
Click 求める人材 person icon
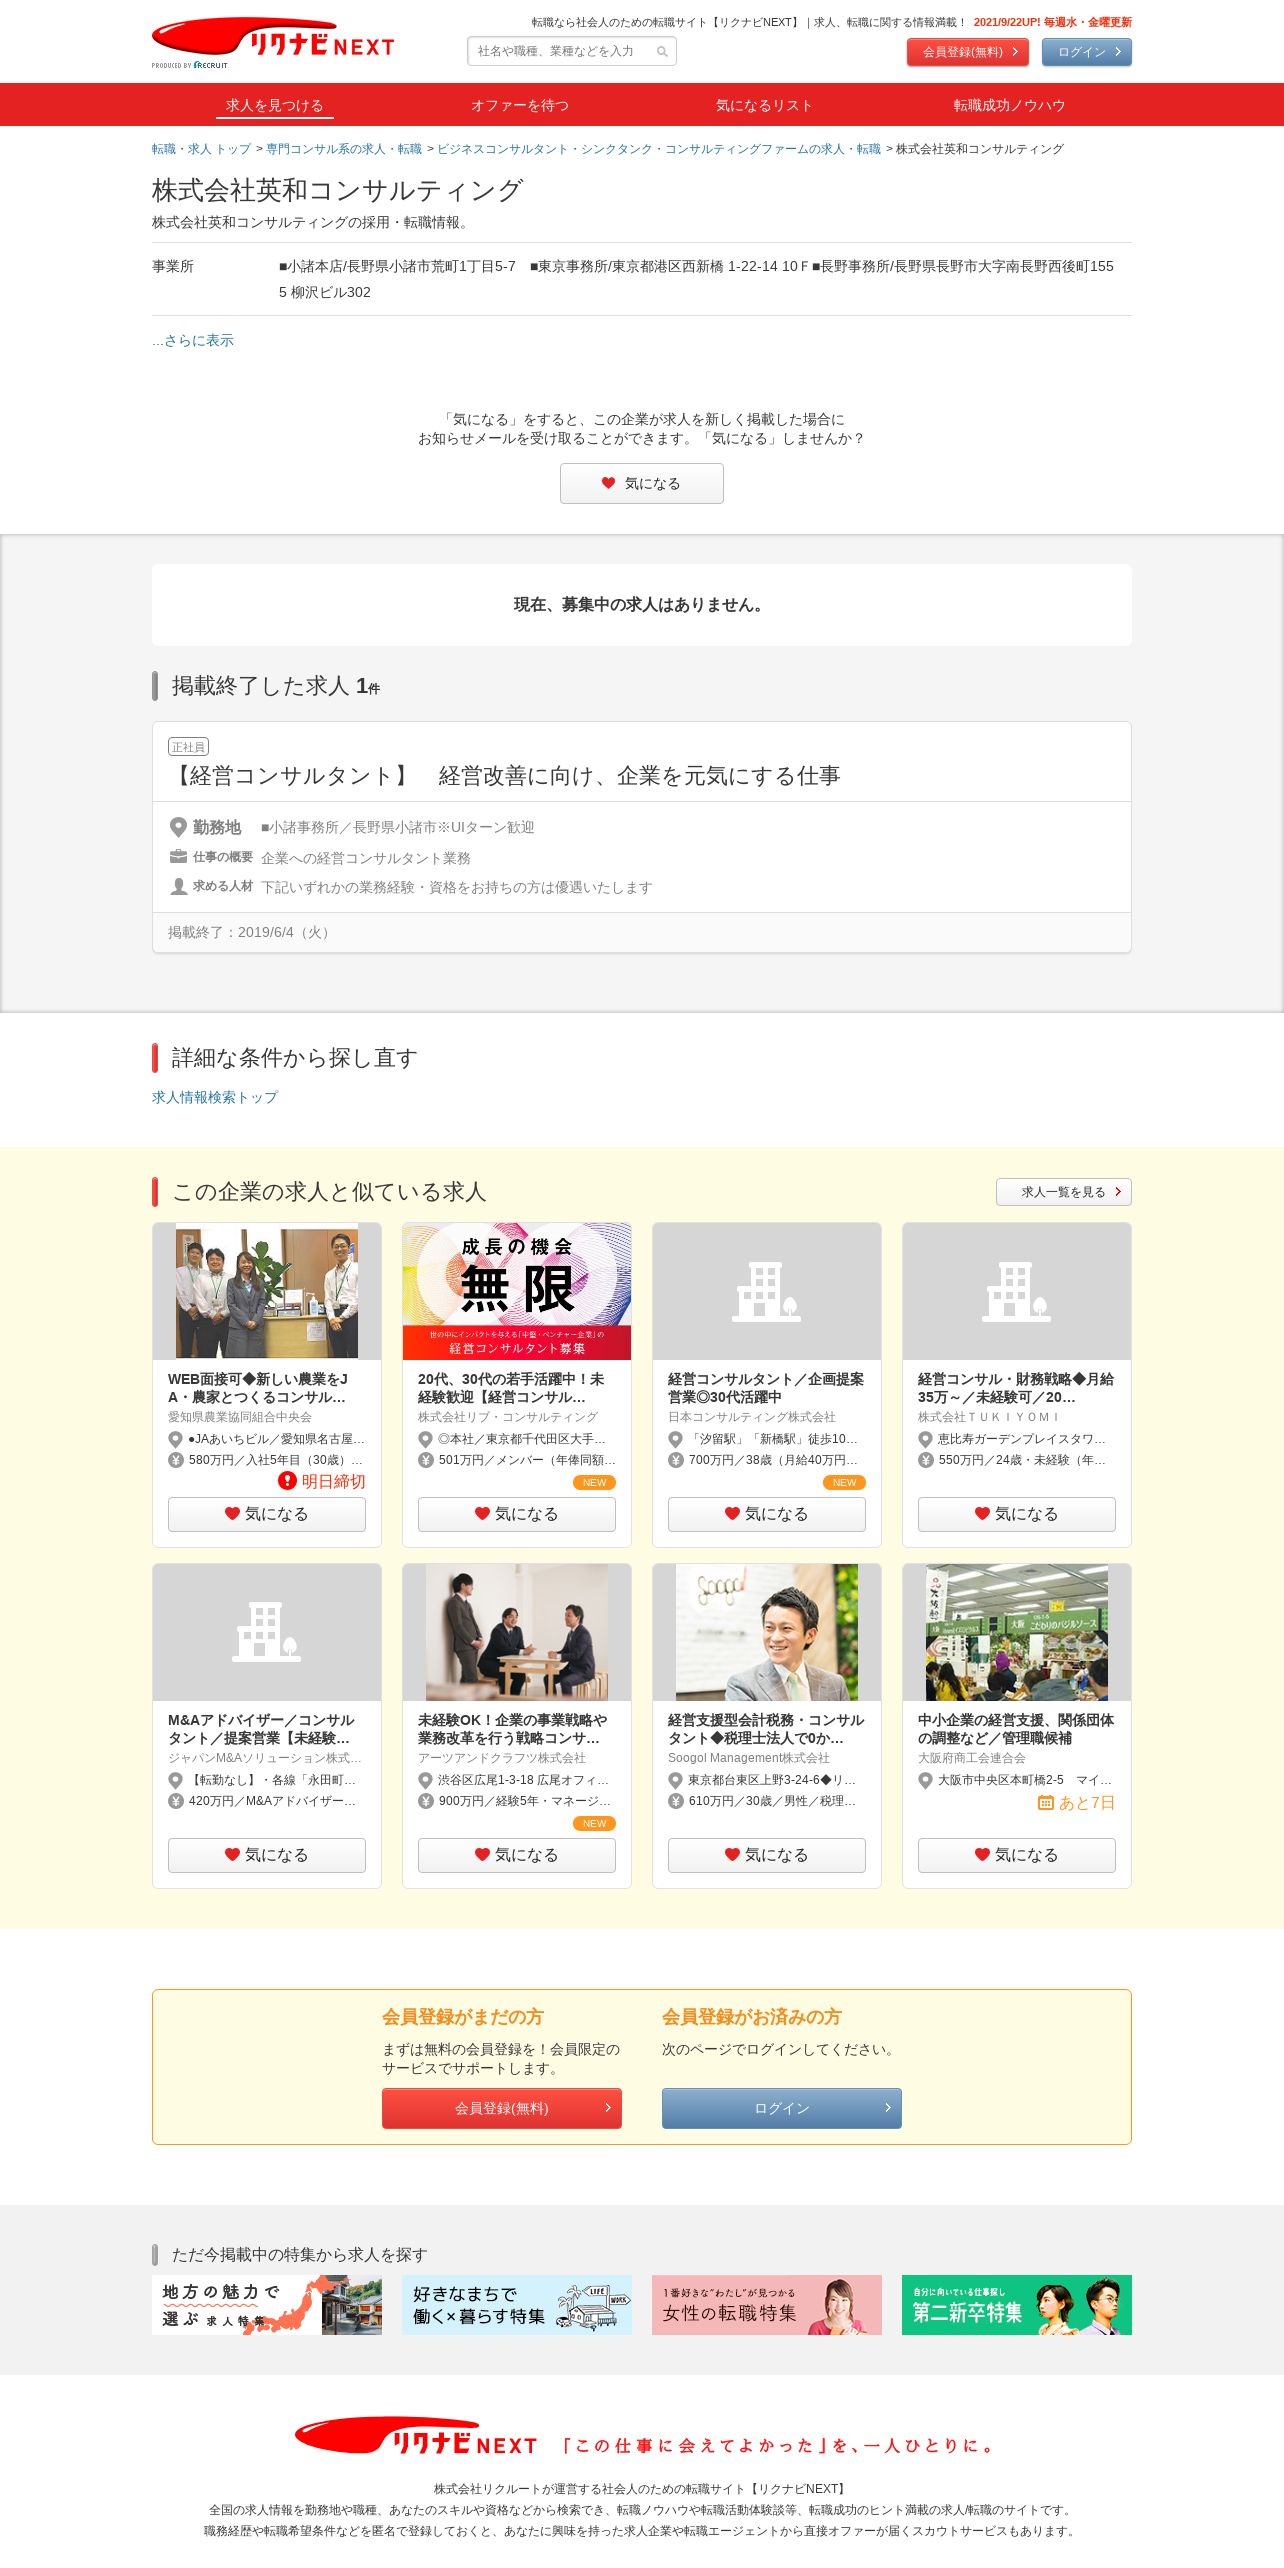tap(178, 887)
